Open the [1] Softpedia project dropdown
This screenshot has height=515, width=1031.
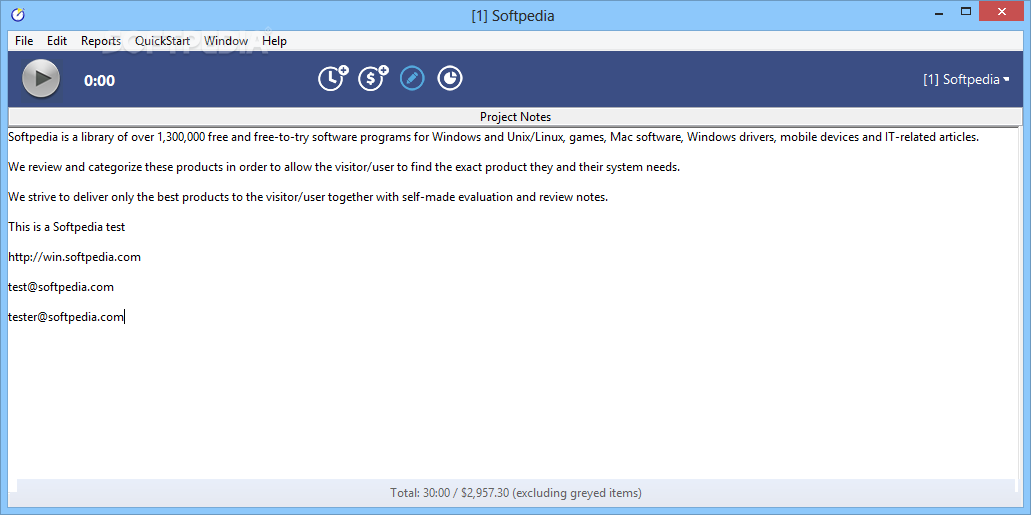tap(966, 80)
